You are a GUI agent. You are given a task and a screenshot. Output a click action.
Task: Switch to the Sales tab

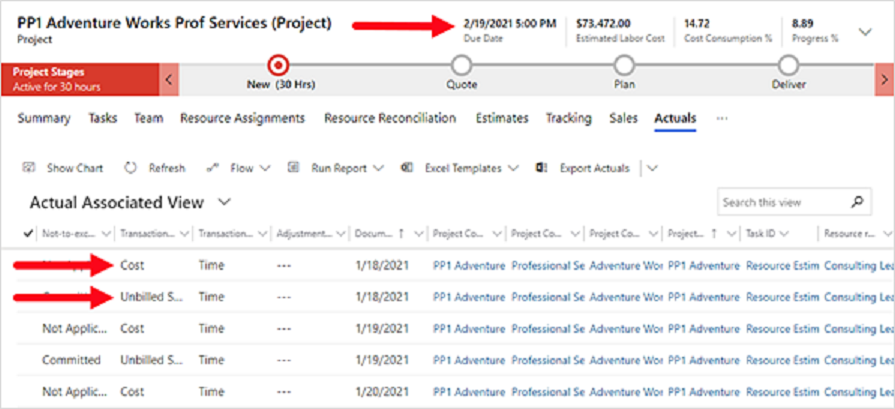pos(623,118)
